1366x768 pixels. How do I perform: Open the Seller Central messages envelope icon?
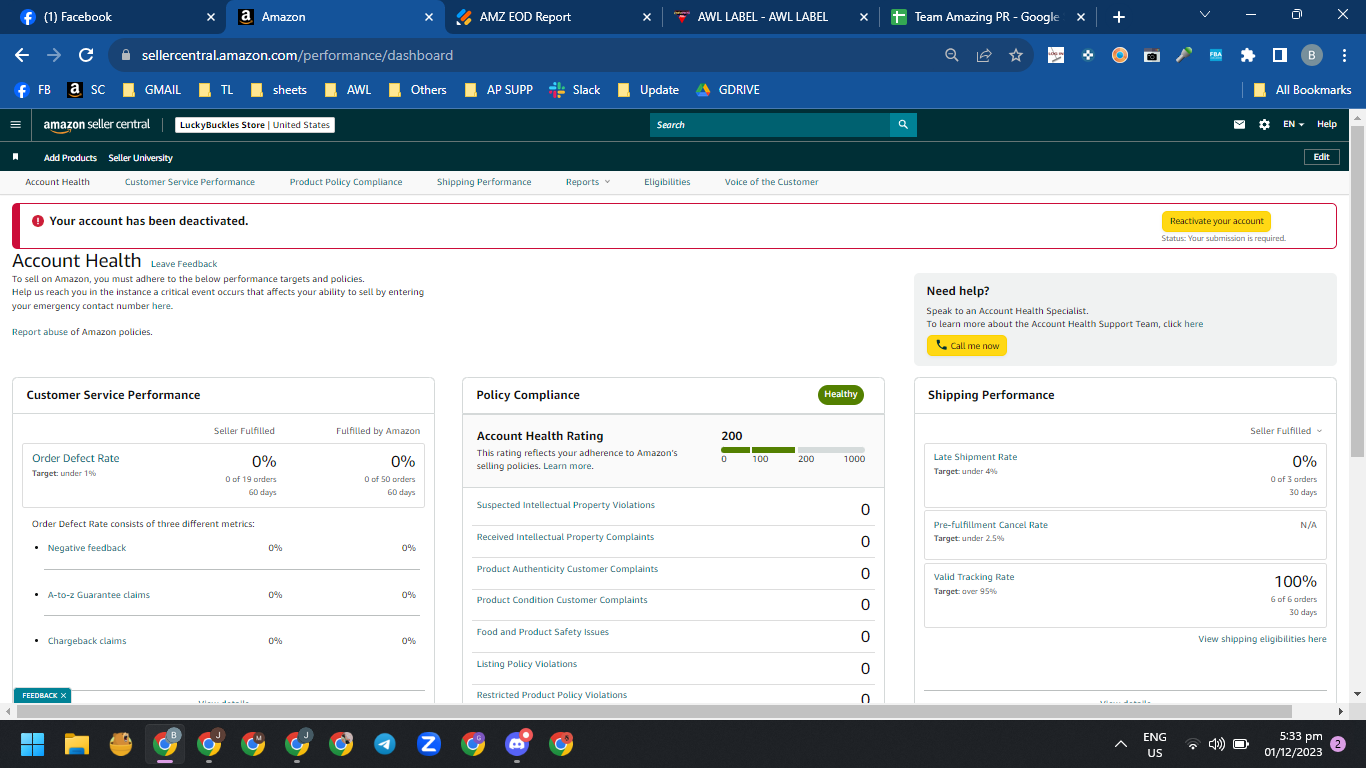pos(1240,125)
